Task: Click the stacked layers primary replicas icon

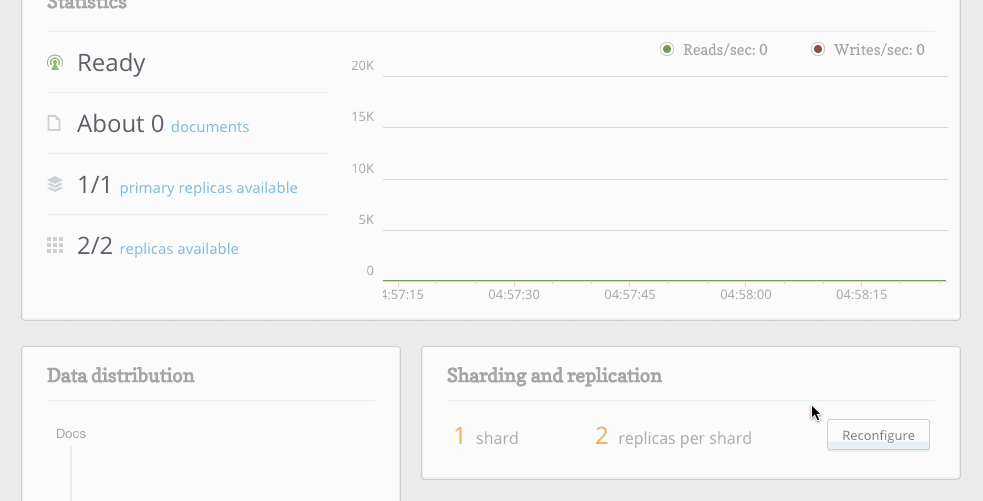Action: tap(55, 185)
